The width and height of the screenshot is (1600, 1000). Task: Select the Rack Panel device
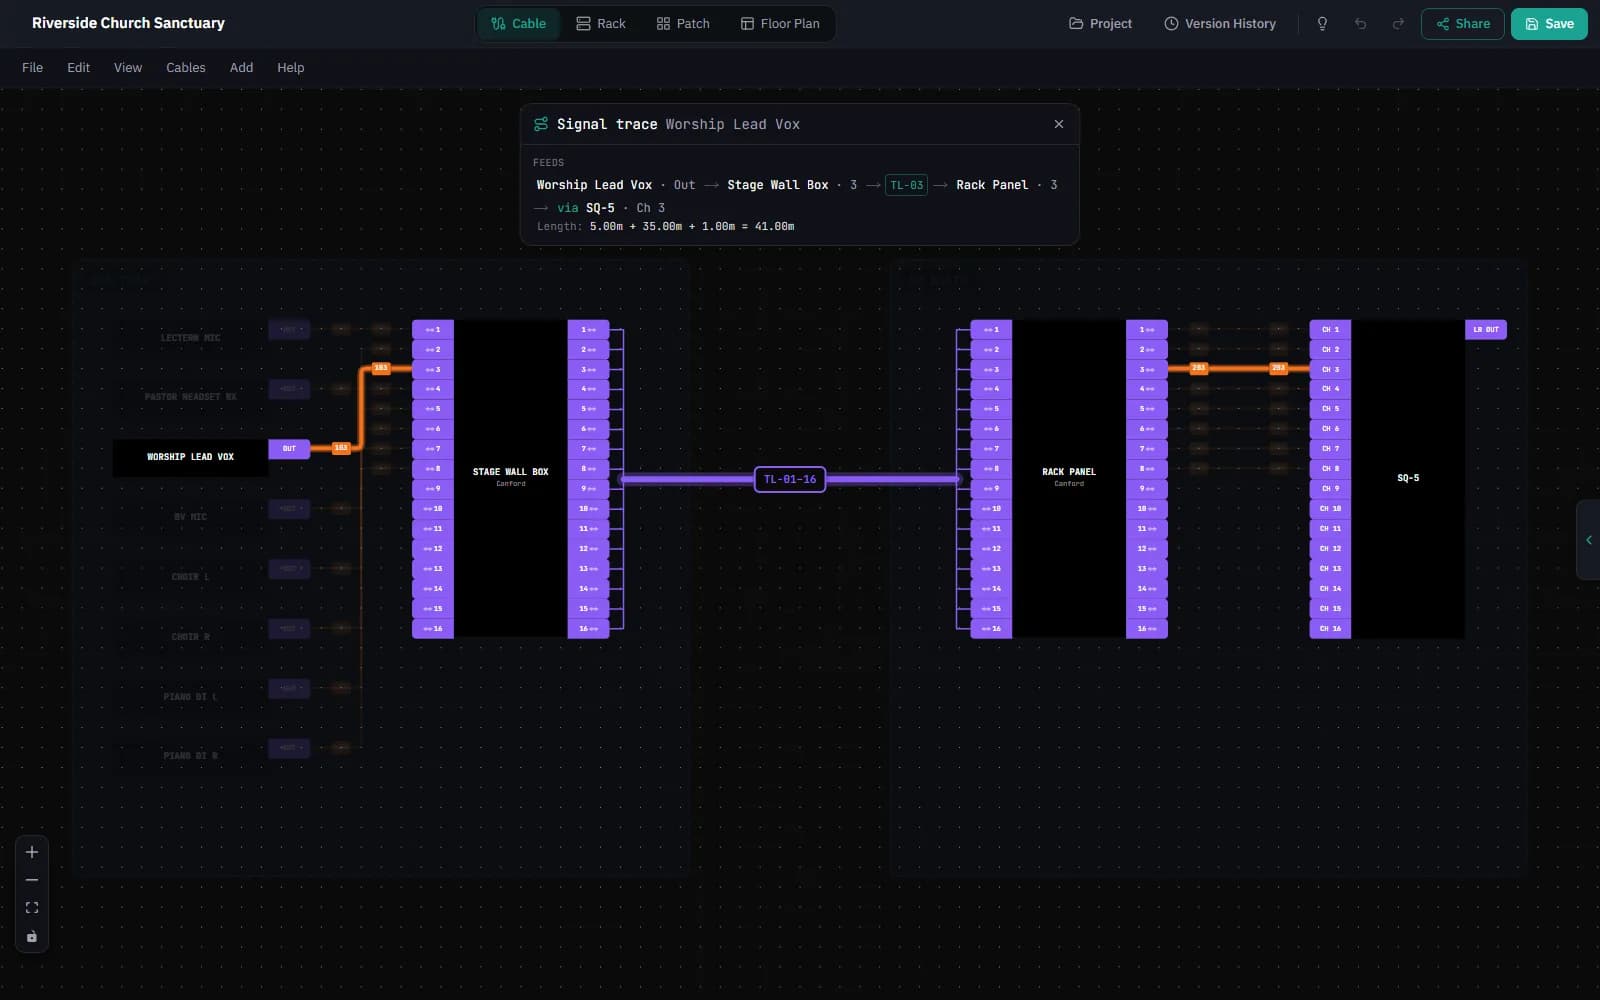[1069, 477]
